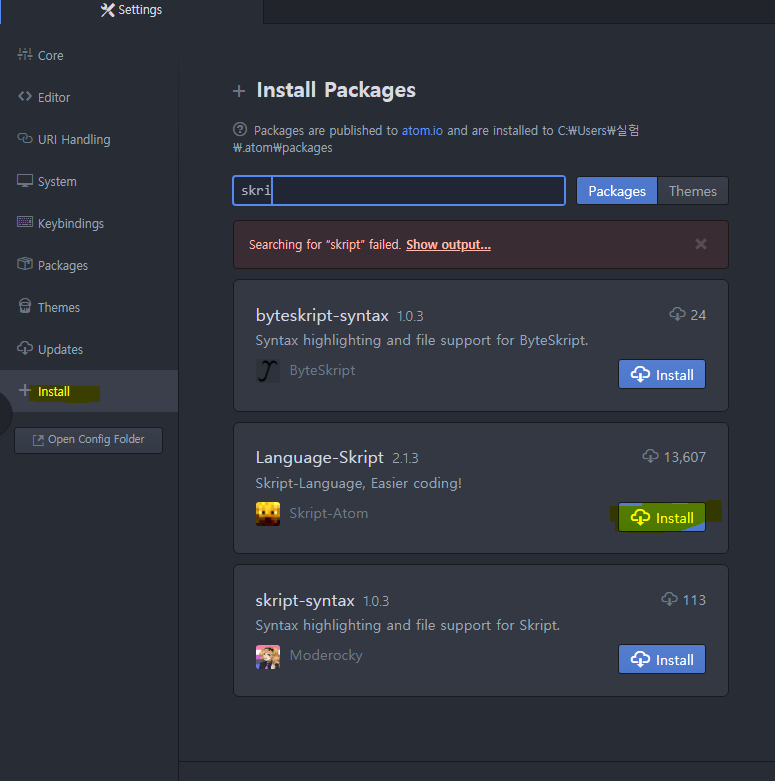Focus the package search input field
Screen dimensions: 775x781
[399, 190]
